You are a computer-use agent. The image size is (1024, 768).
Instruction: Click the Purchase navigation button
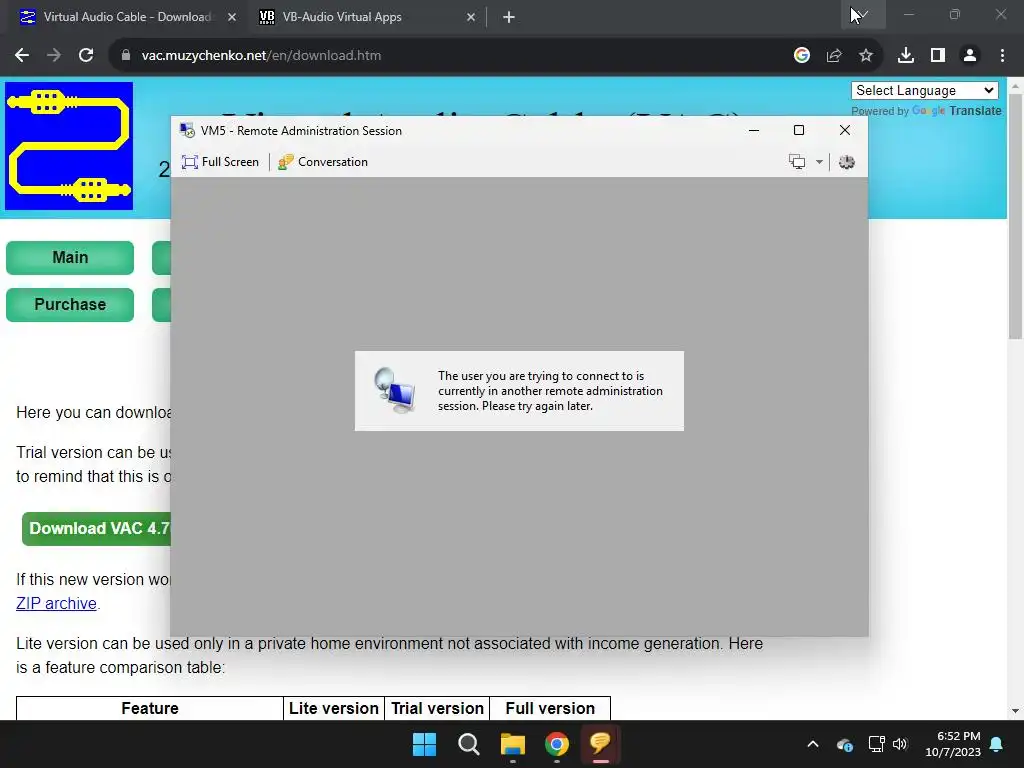coord(70,304)
